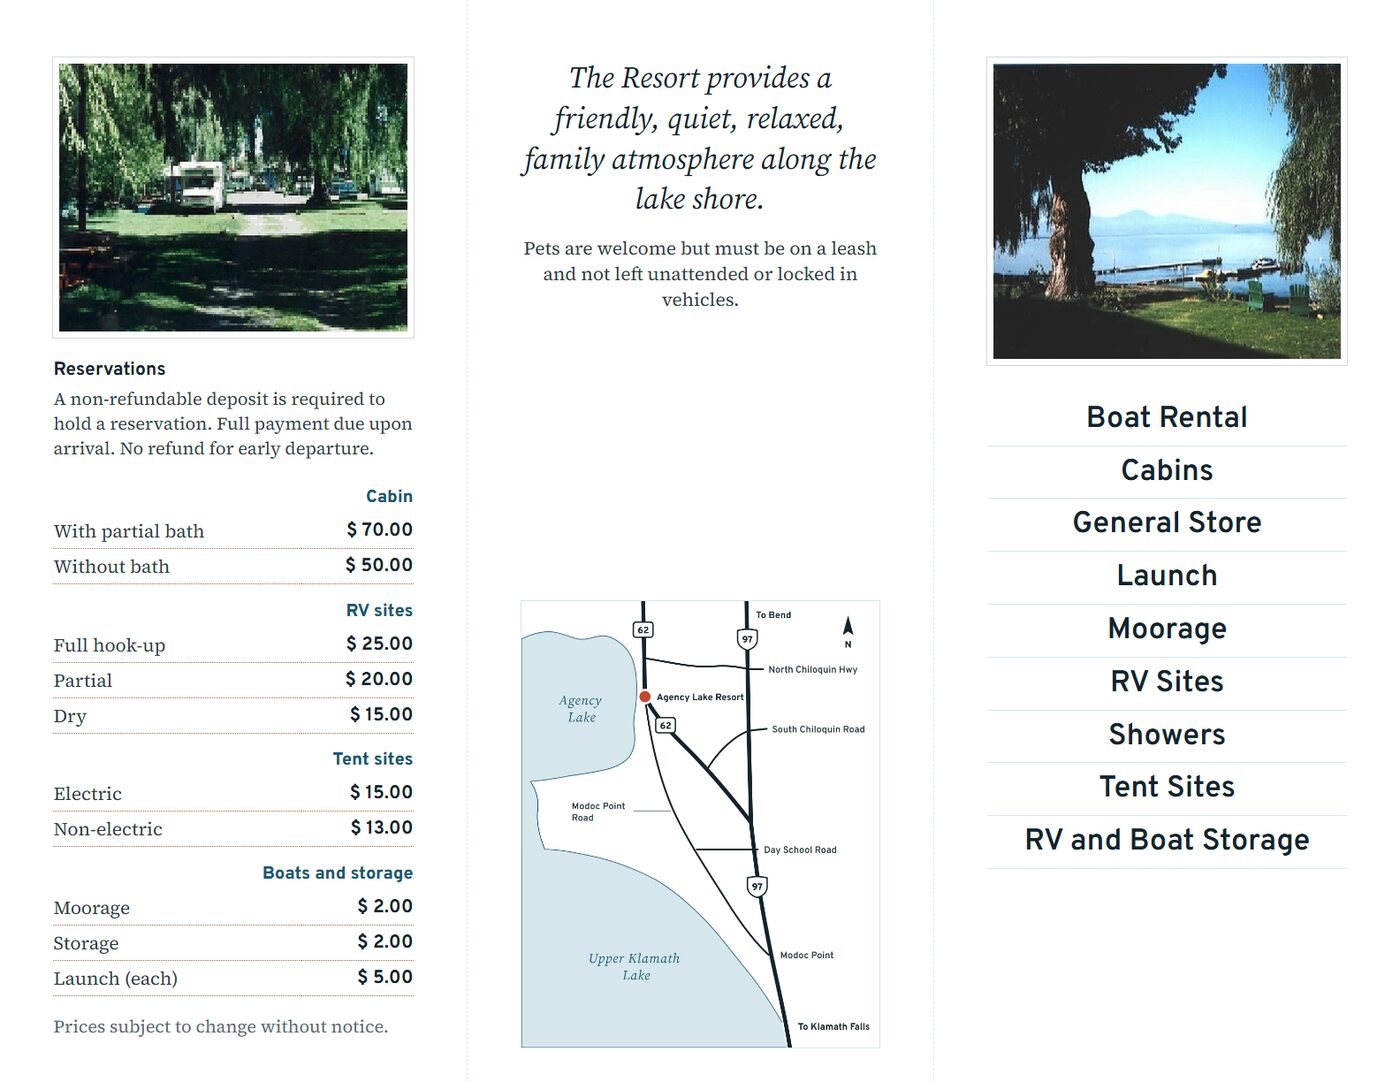Click the Cabin price section heading
1400x1082 pixels.
coord(389,496)
